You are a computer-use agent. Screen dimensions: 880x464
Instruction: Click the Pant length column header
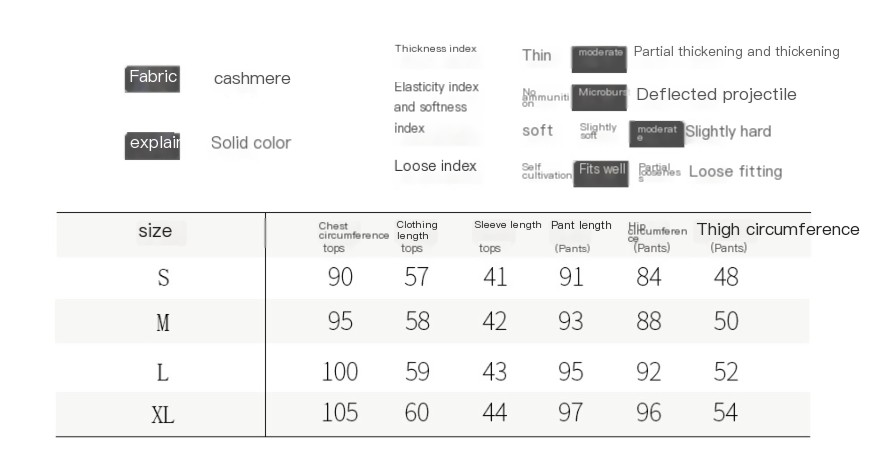581,226
